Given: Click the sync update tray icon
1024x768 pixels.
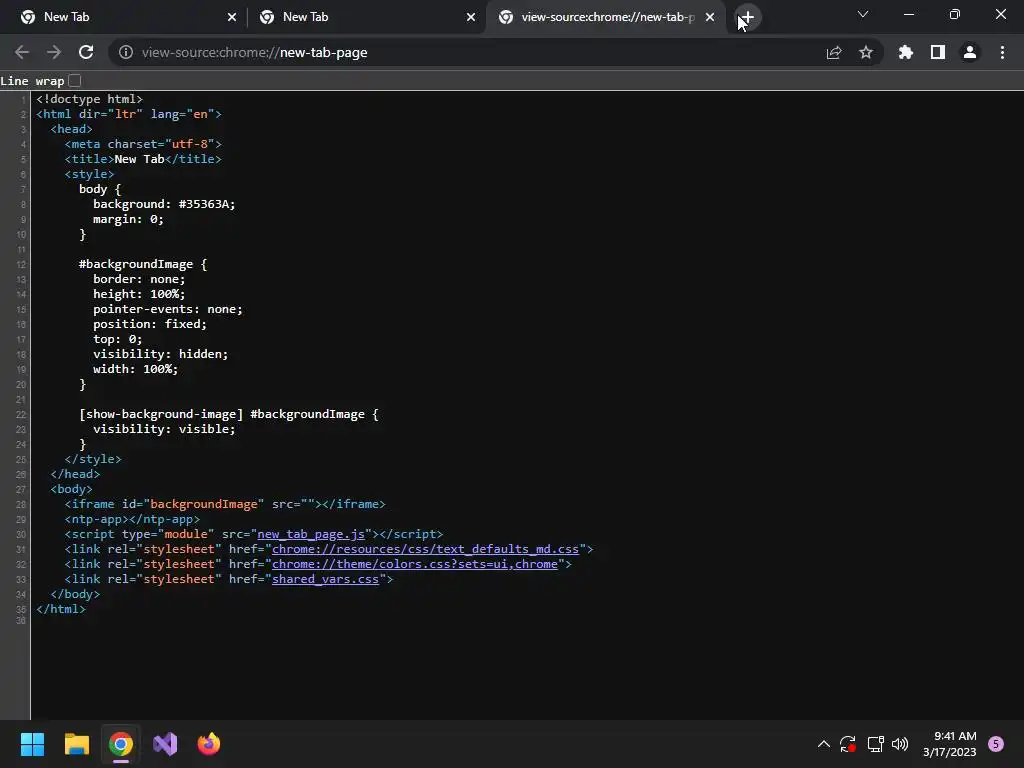Looking at the screenshot, I should (x=848, y=744).
